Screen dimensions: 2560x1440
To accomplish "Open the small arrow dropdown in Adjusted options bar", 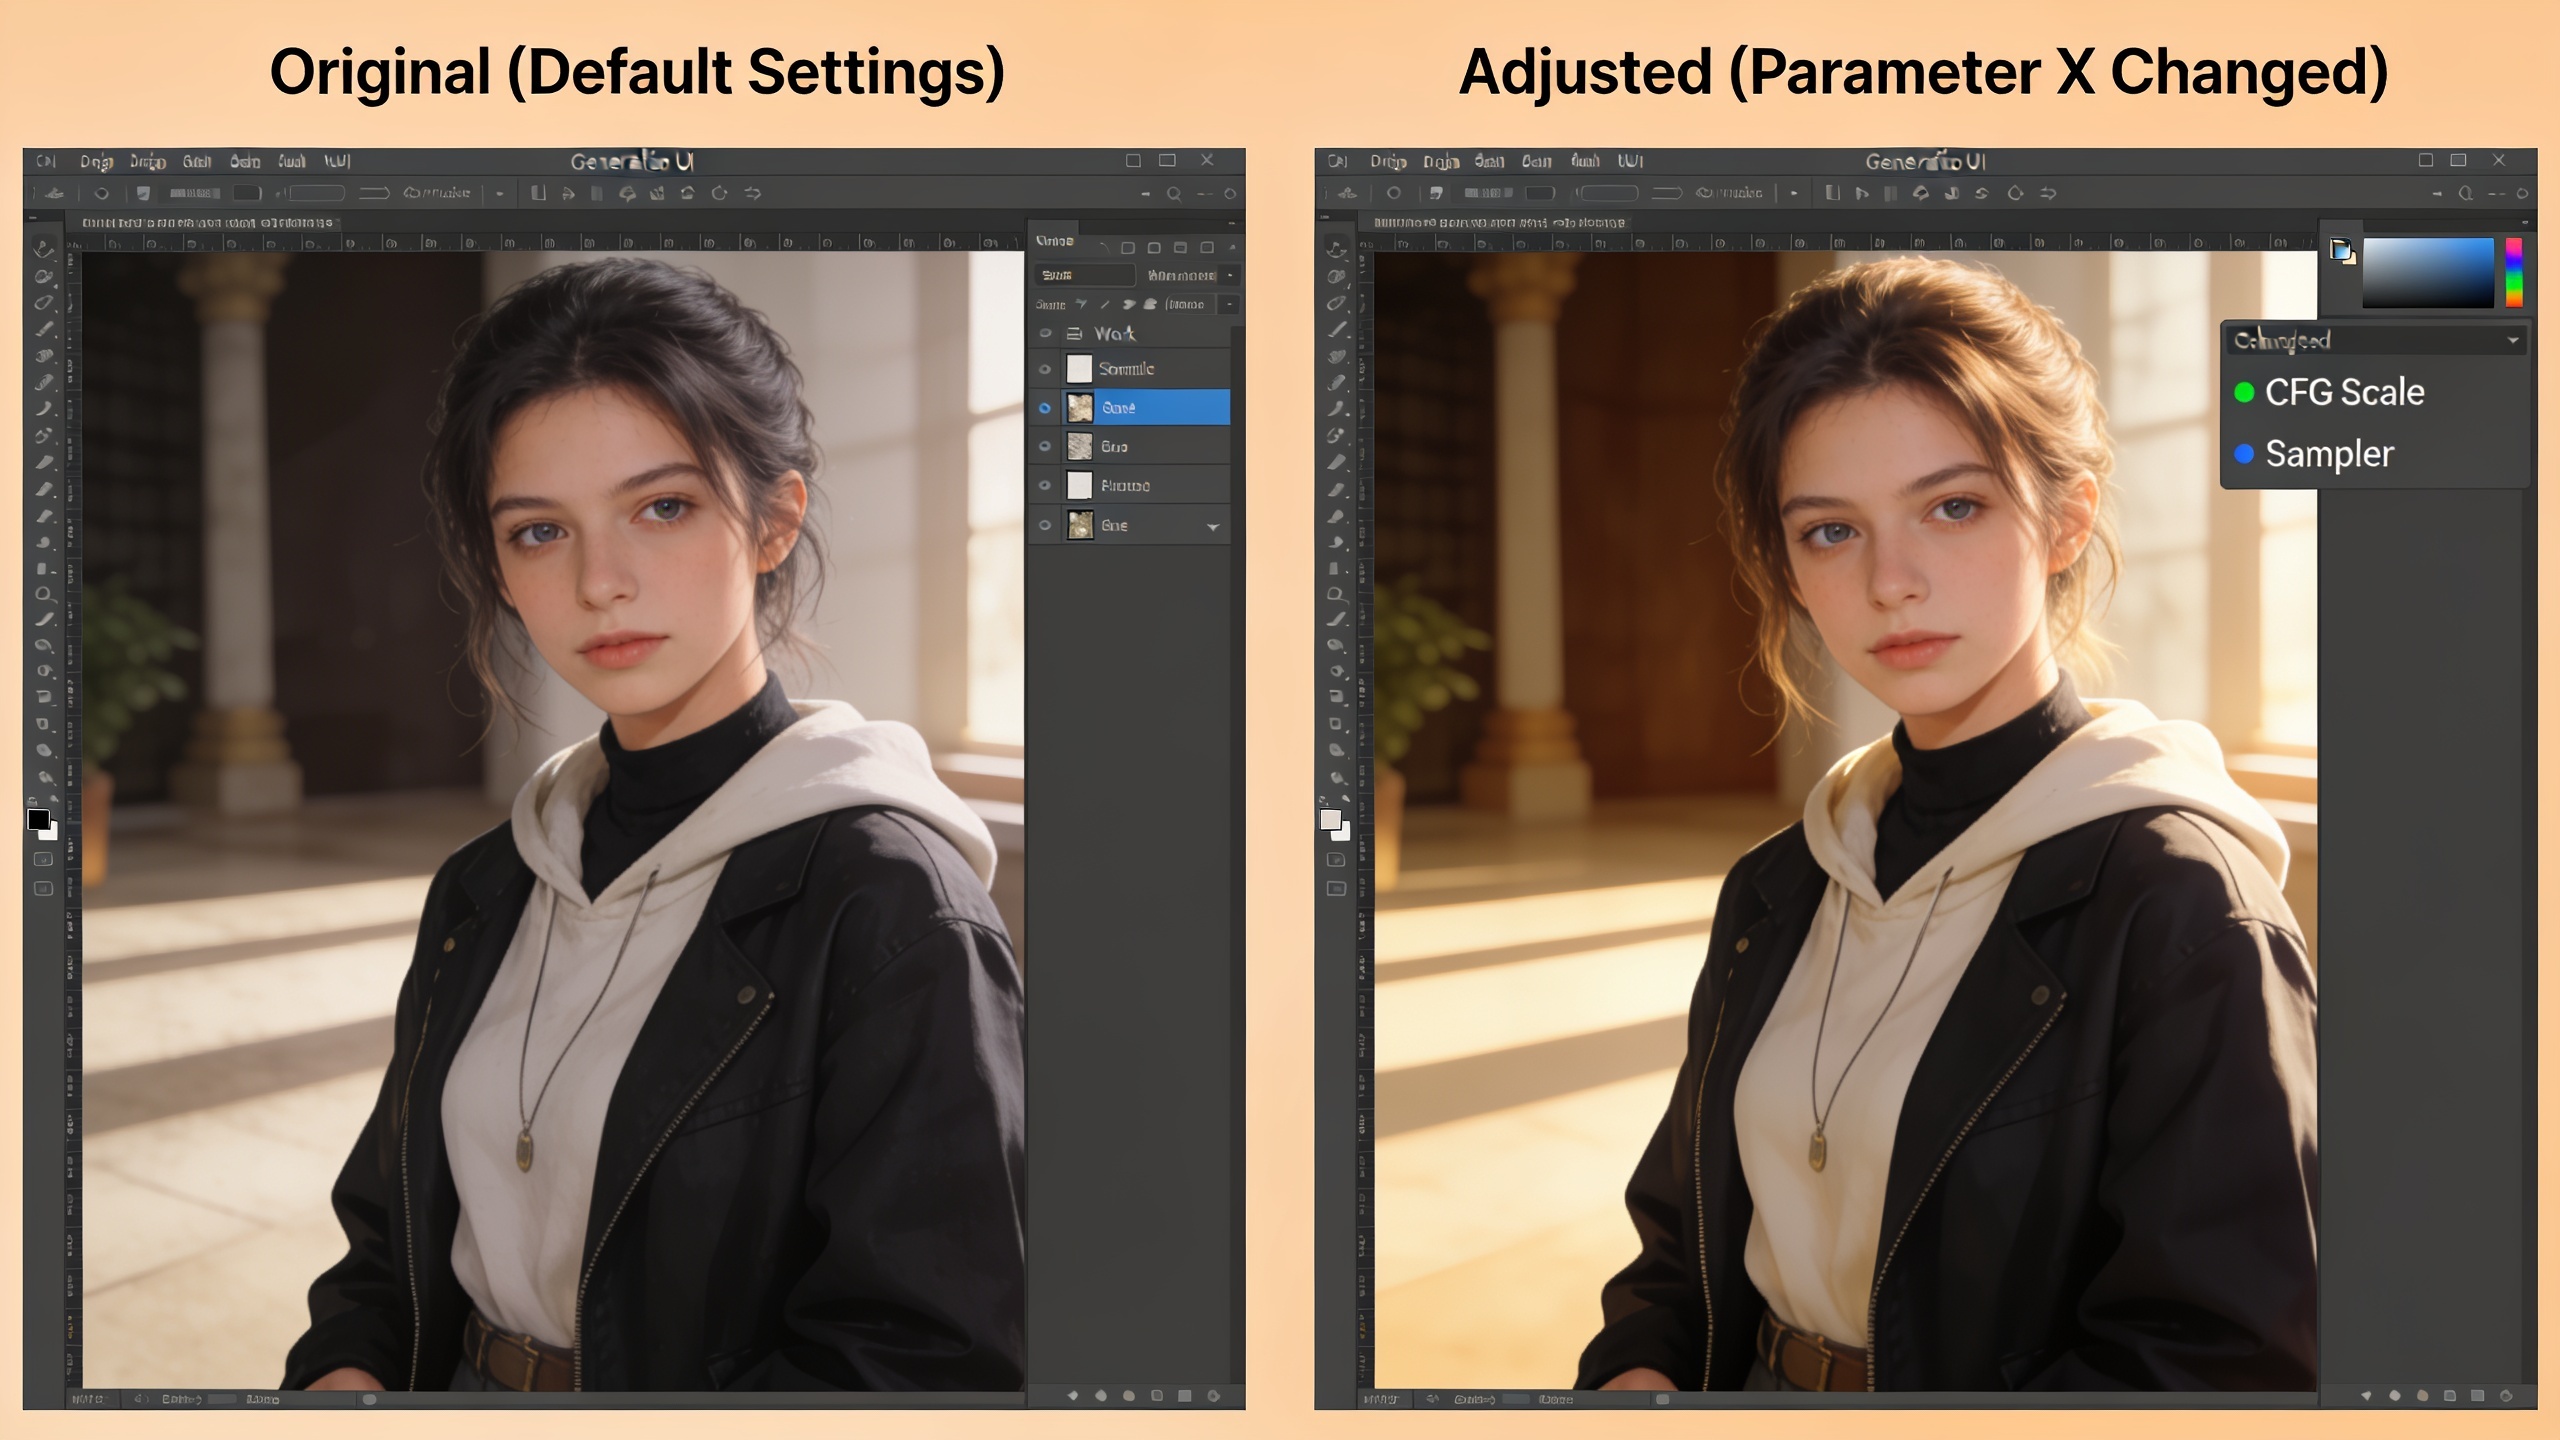I will (x=1794, y=193).
